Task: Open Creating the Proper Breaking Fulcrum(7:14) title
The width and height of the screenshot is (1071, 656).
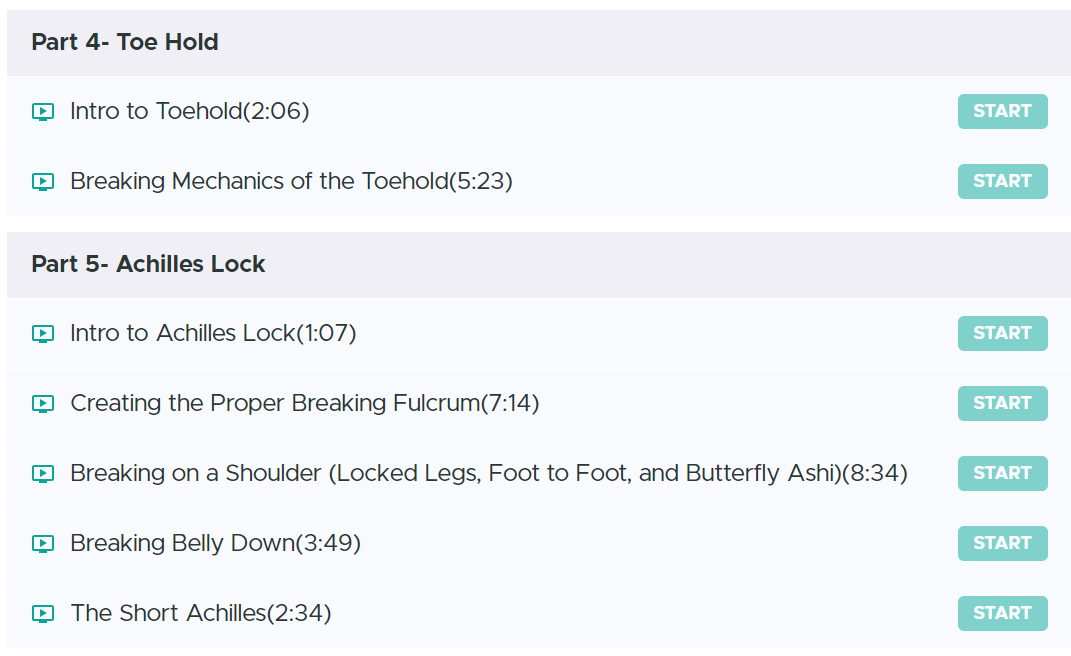Action: coord(305,404)
